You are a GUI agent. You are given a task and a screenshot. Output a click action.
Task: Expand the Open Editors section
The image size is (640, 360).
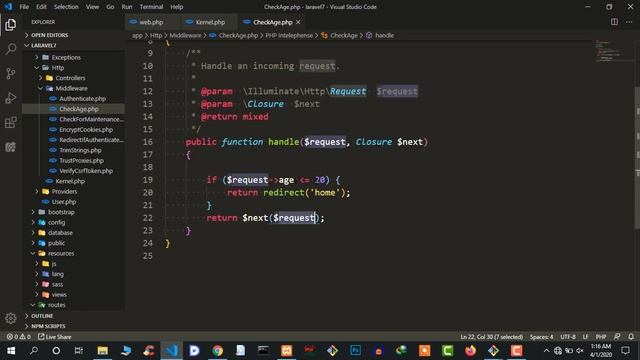click(49, 35)
